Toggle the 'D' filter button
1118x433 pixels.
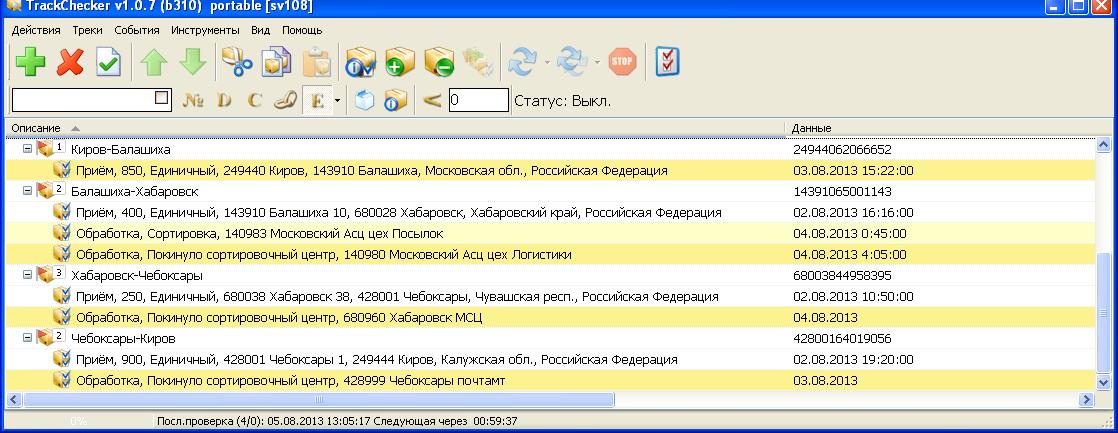[224, 100]
